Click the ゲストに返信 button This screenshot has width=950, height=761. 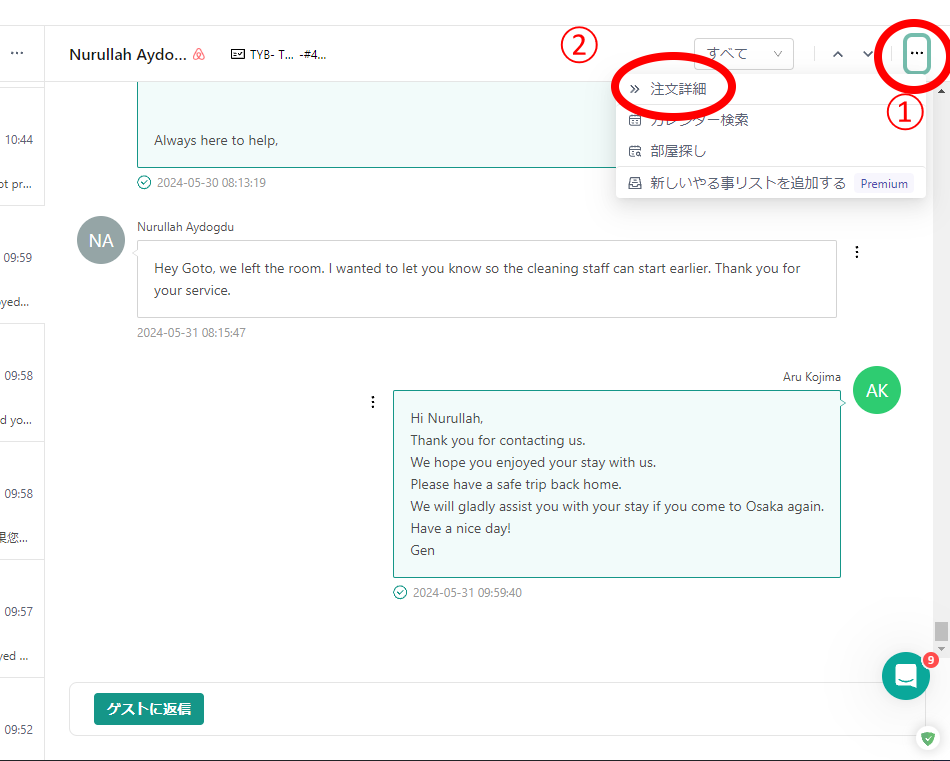(149, 709)
